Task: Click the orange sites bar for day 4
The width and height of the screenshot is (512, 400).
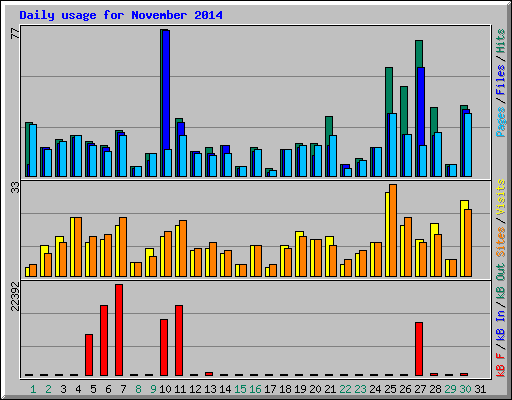Action: tap(78, 247)
